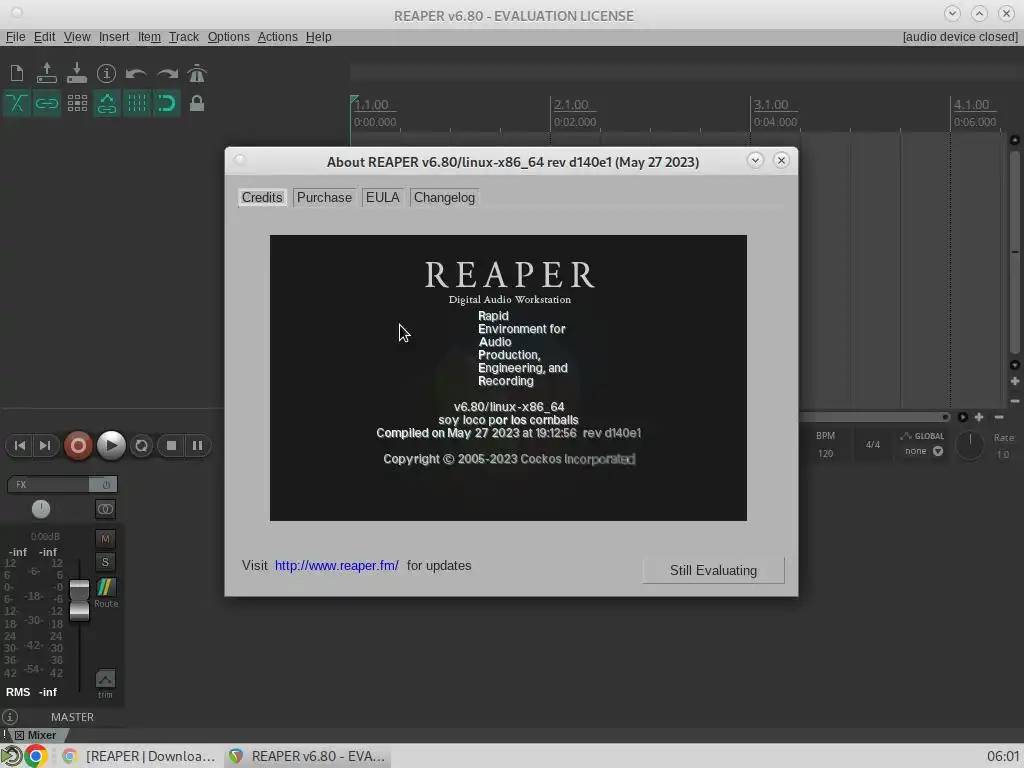Open the reaper.fm updates link
1024x768 pixels.
[336, 566]
